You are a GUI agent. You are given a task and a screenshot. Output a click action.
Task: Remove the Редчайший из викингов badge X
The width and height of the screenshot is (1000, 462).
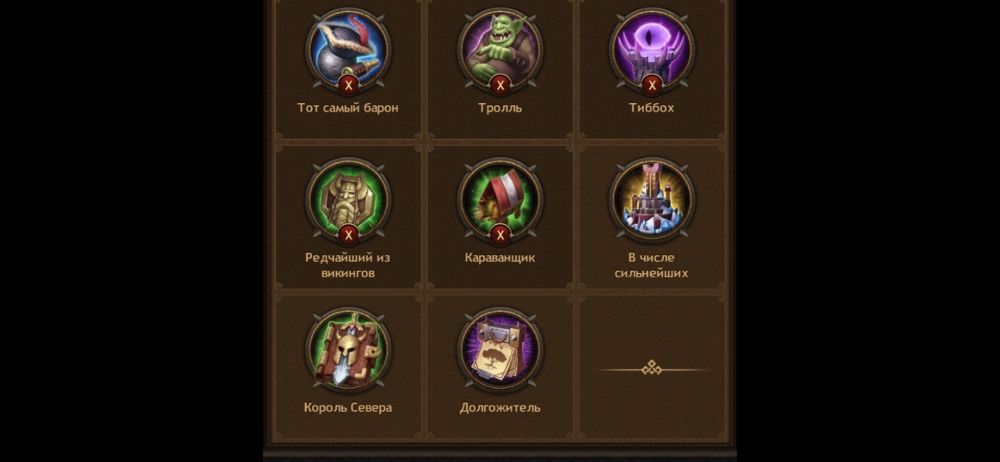tap(348, 235)
